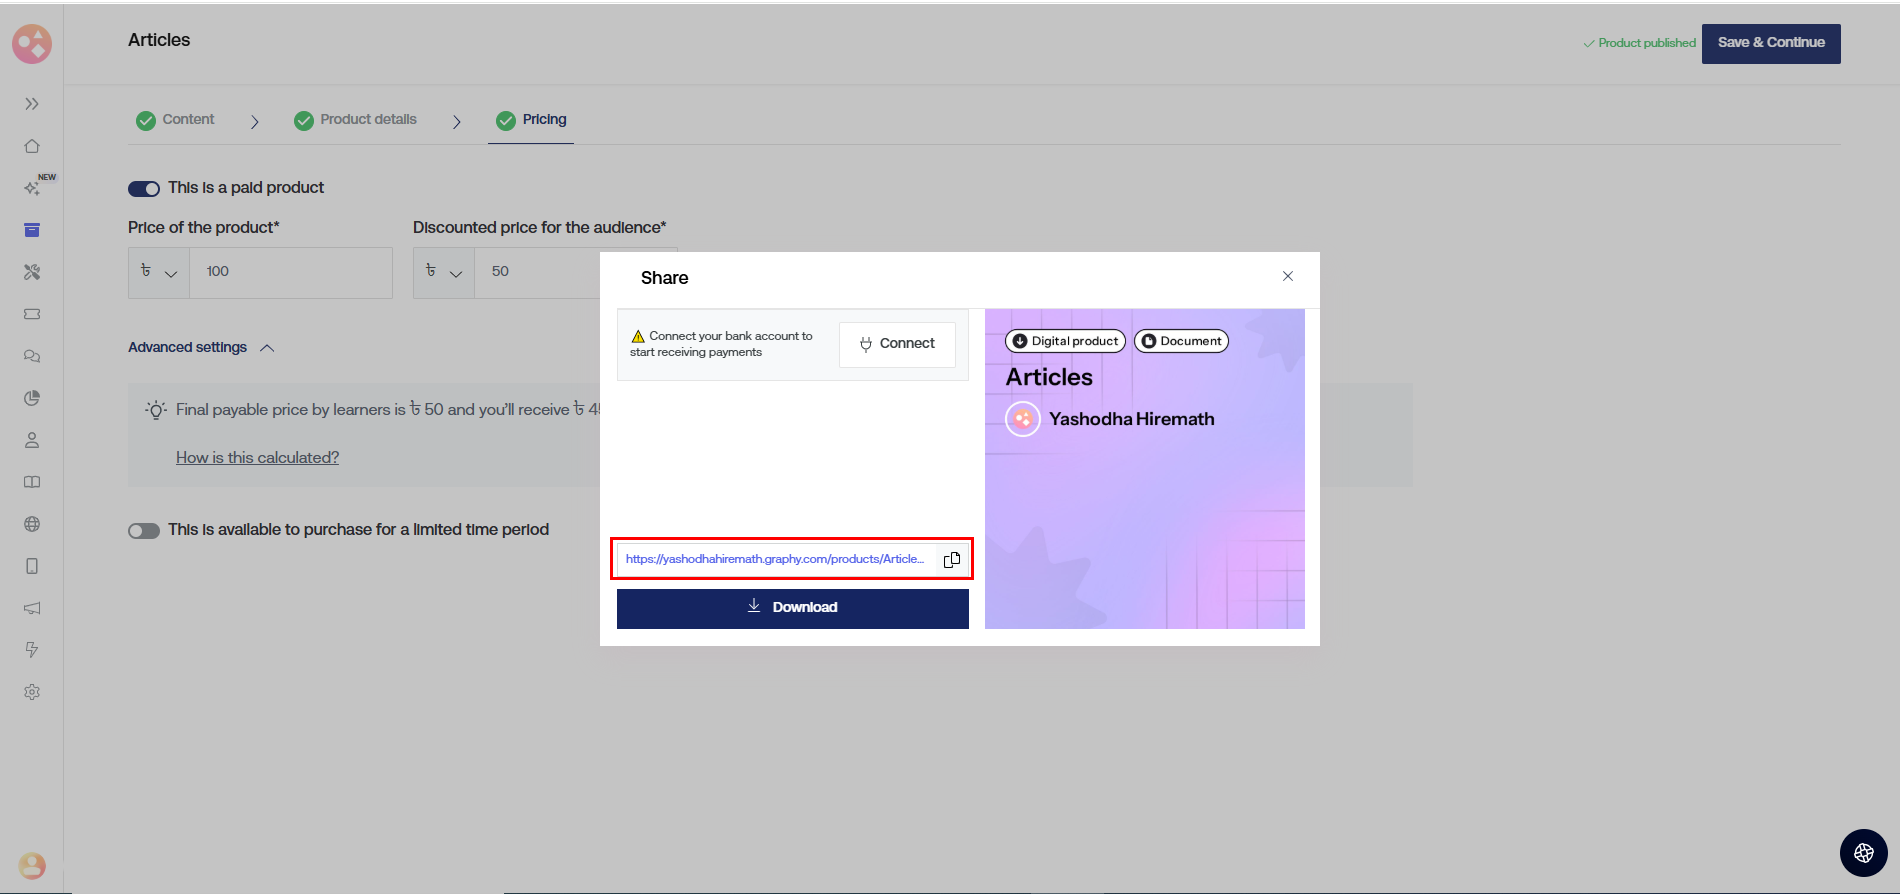Click the copy link icon in Share dialog

click(x=951, y=560)
